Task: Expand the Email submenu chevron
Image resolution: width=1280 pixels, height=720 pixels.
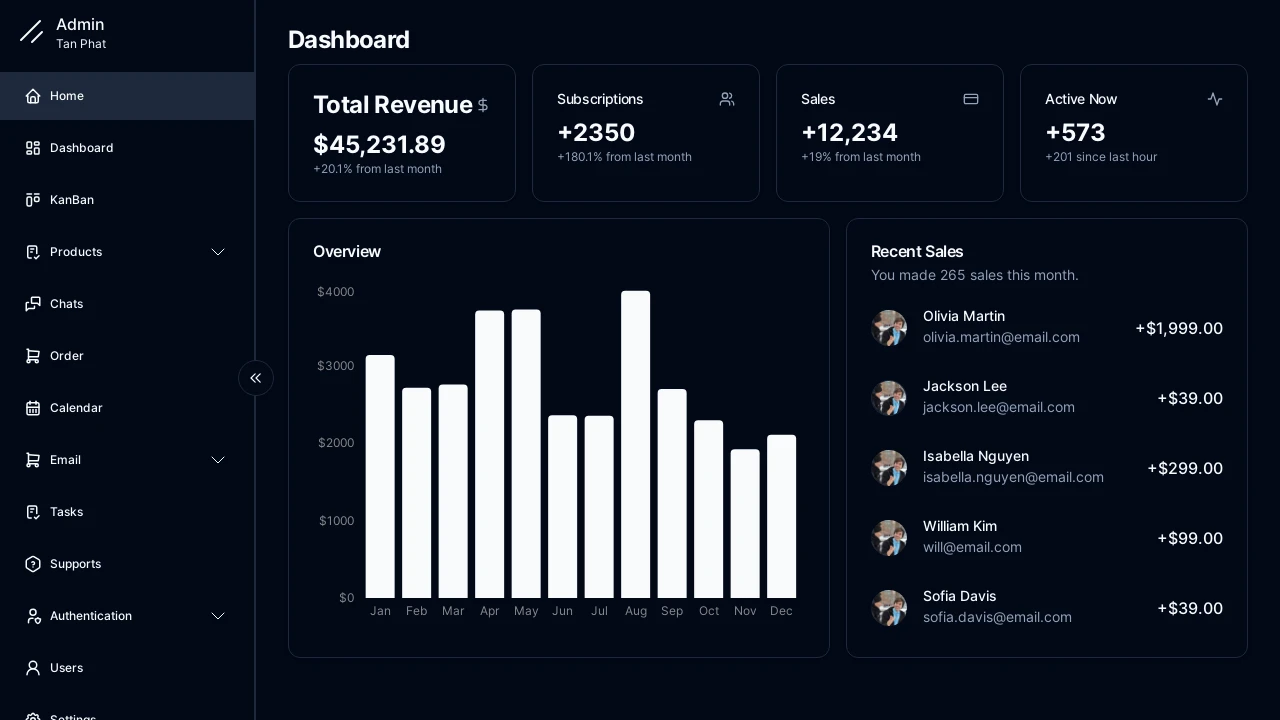Action: pyautogui.click(x=218, y=460)
